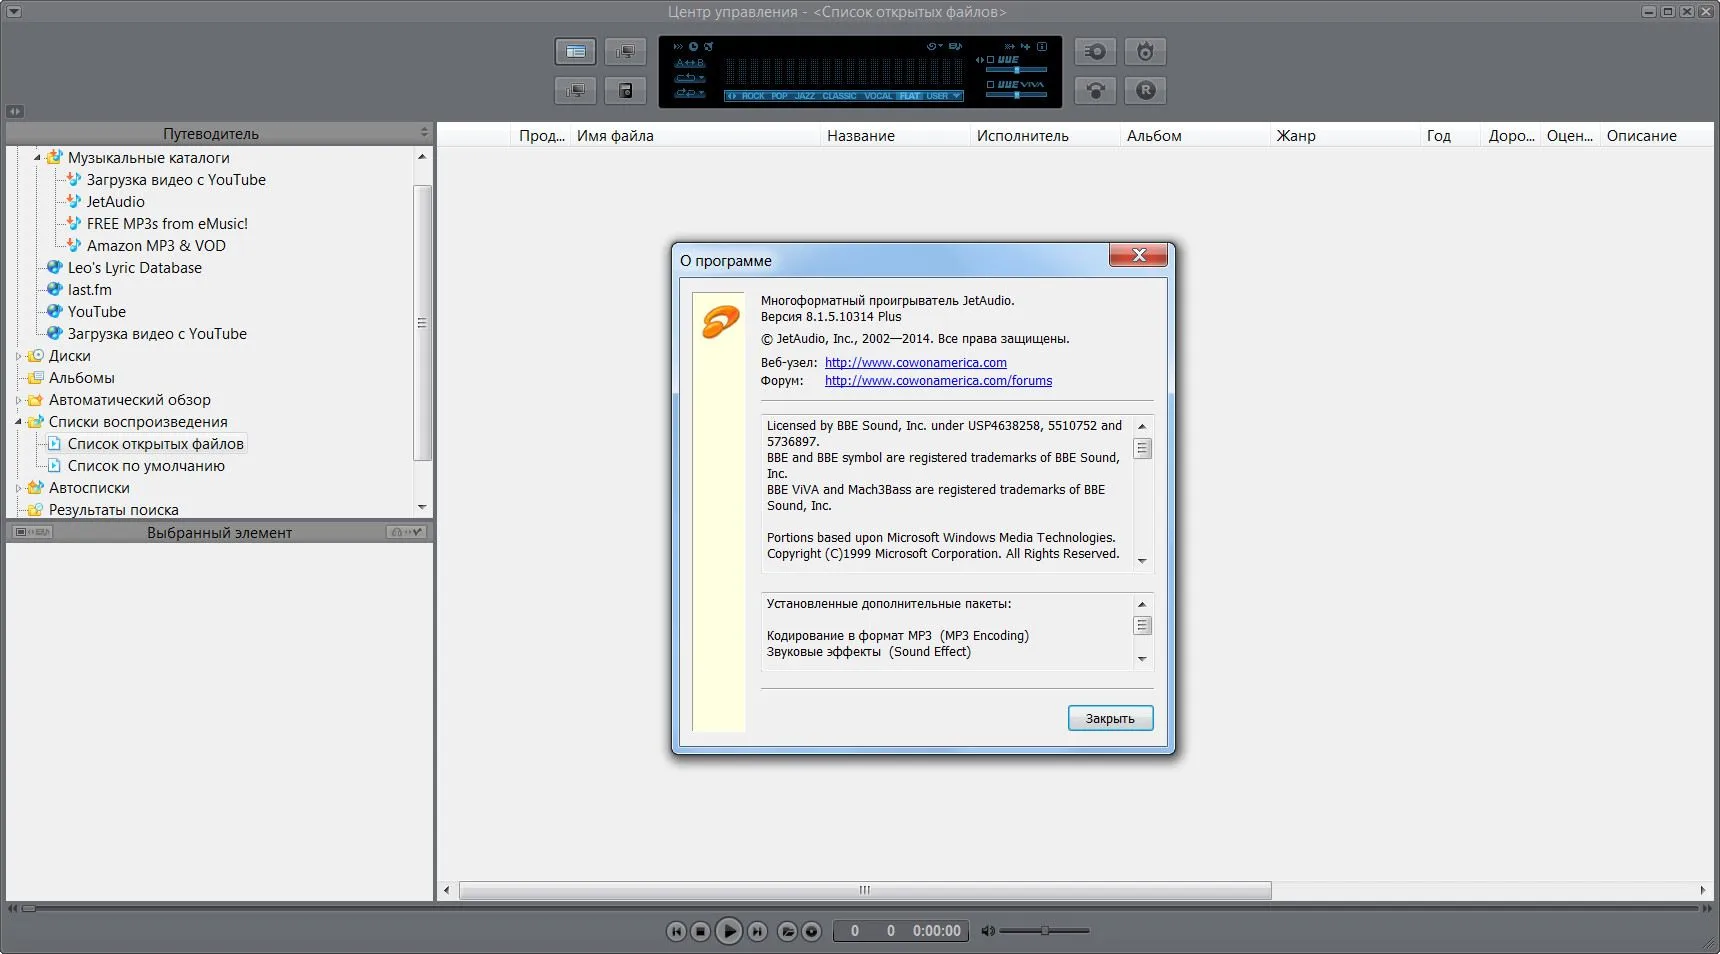Select the POP equalizer preset
This screenshot has height=954, width=1720.
tap(780, 96)
